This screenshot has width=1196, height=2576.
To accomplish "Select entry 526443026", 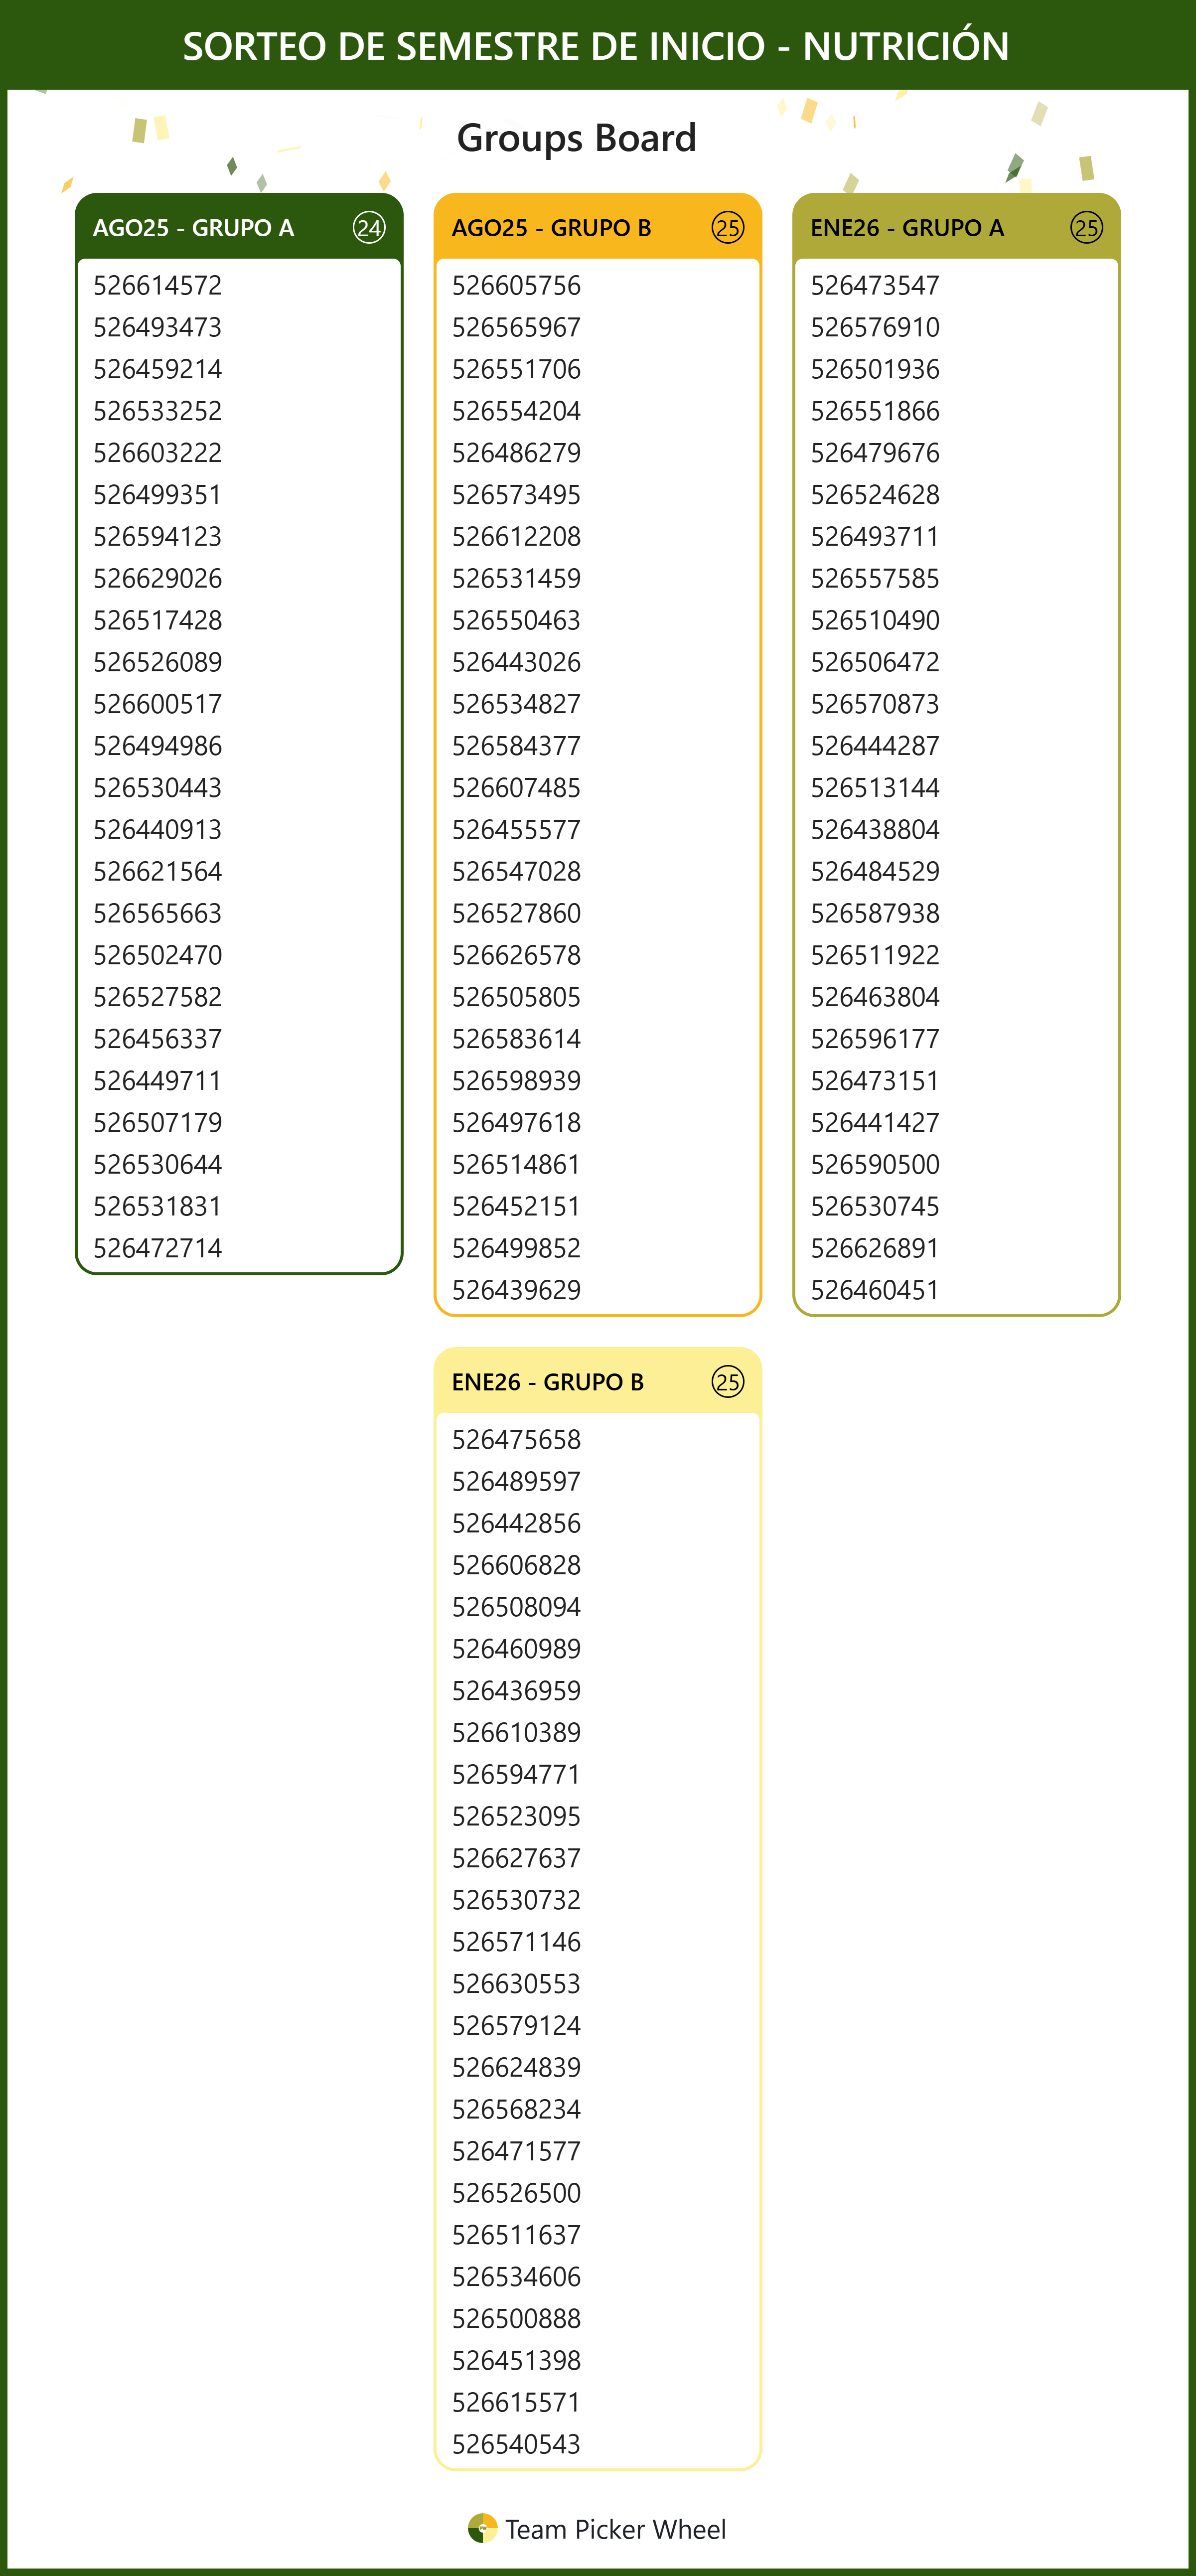I will pos(517,662).
